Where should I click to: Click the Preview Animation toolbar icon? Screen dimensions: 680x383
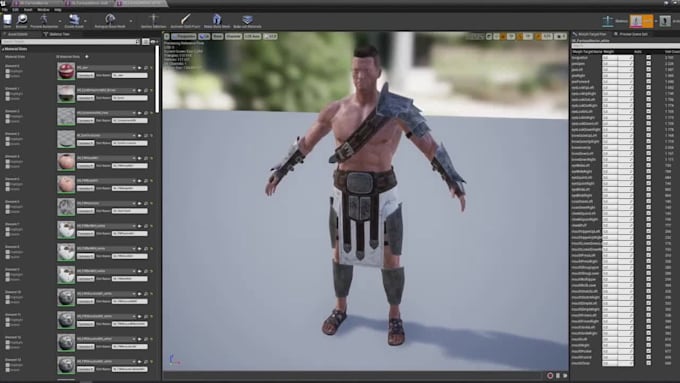[x=44, y=19]
